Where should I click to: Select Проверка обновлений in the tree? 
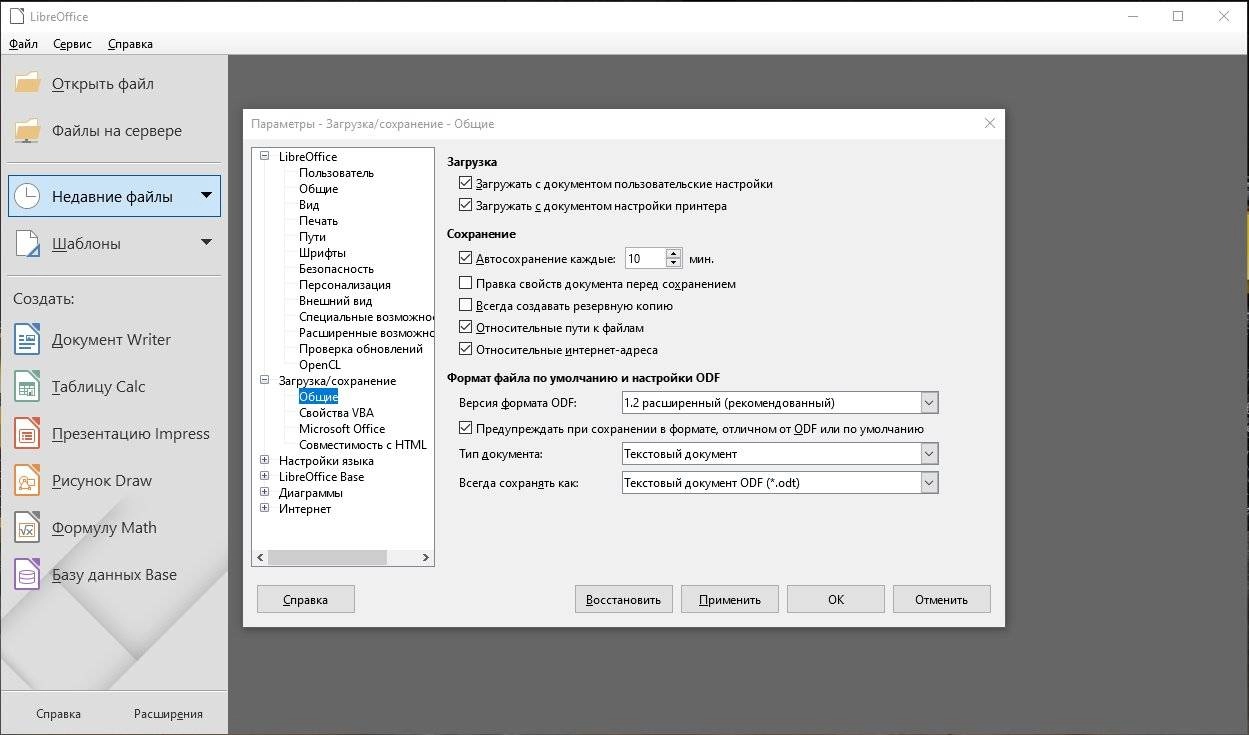(361, 348)
